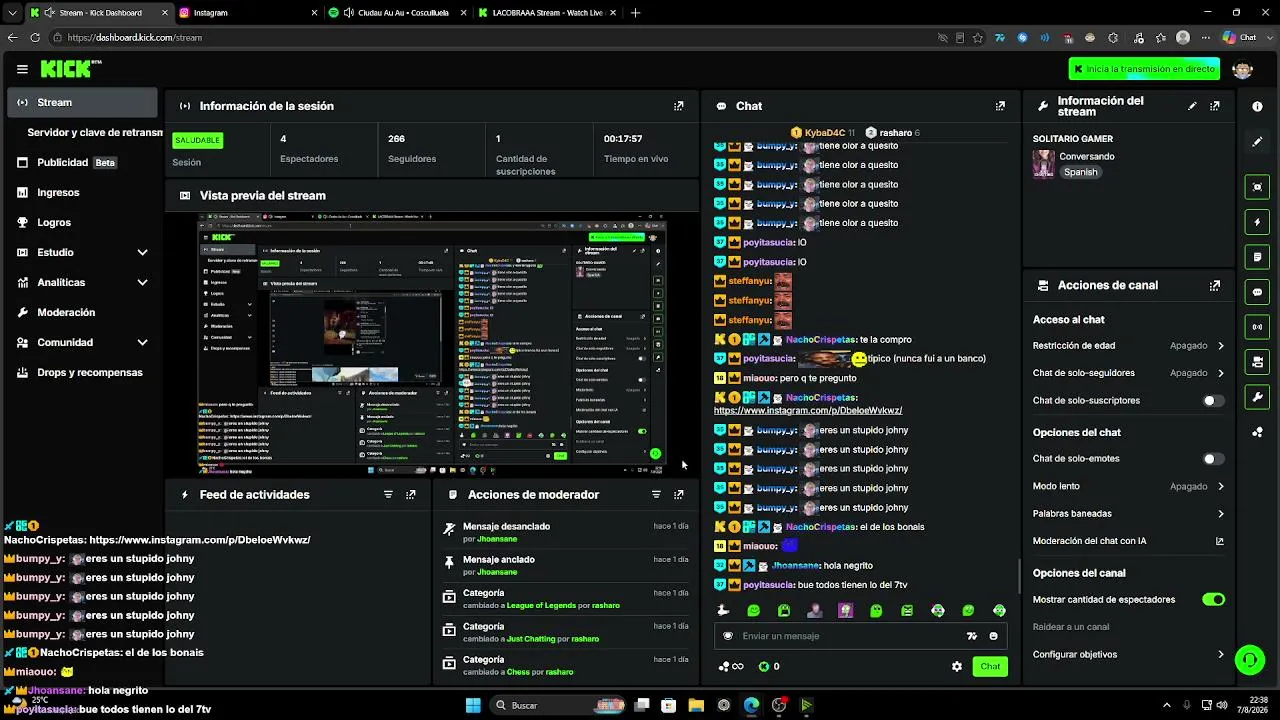Click the info icon in the right rail
The height and width of the screenshot is (720, 1280).
[x=1257, y=106]
